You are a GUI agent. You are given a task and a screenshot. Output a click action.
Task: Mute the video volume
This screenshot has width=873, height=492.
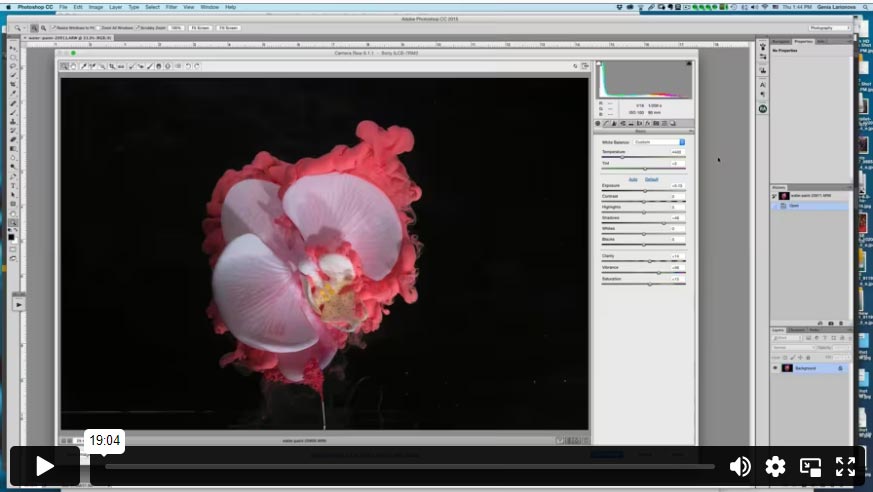[x=740, y=466]
